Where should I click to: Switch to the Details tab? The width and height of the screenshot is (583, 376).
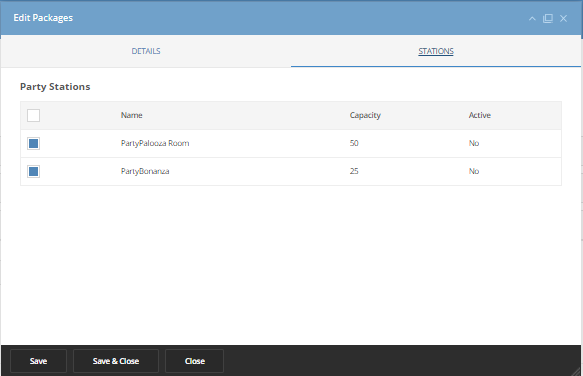point(146,51)
